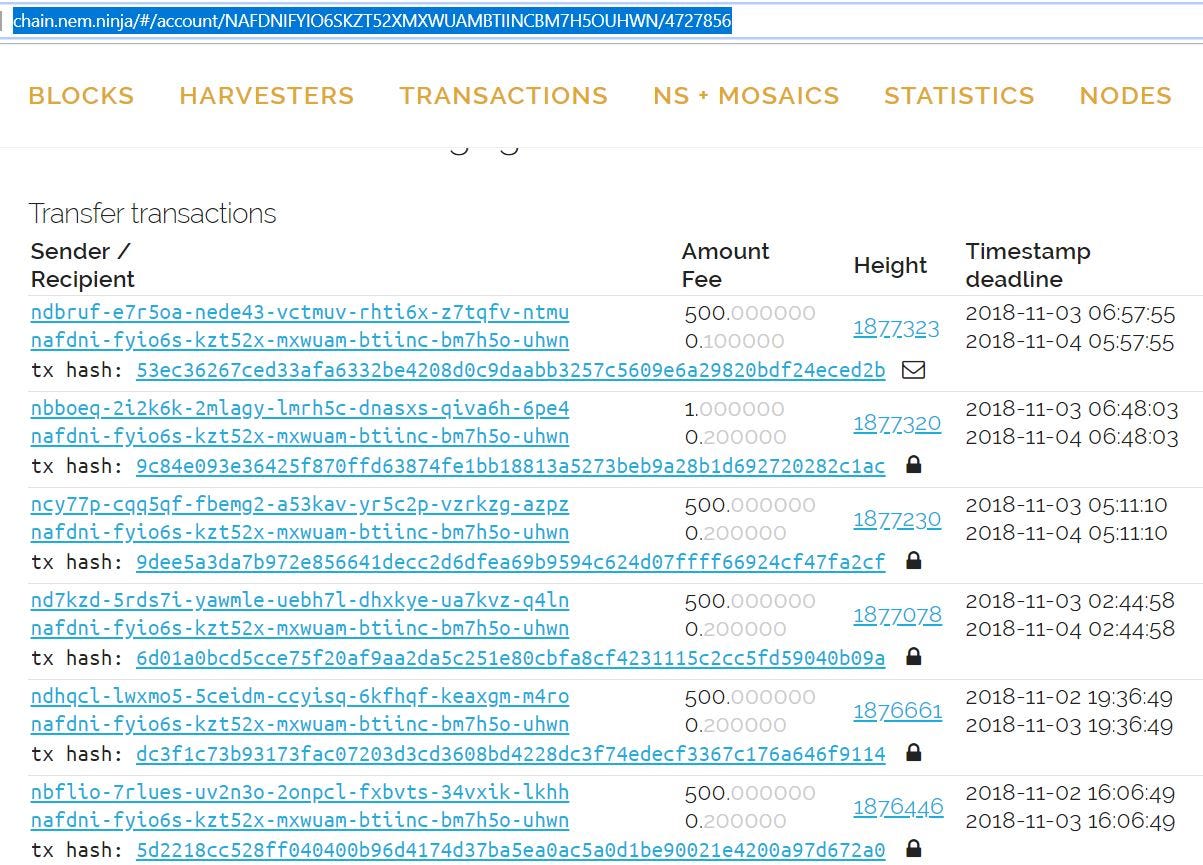The width and height of the screenshot is (1203, 865).
Task: Open sender address nbboeq-2i2k6k-2mlagy
Action: click(300, 408)
